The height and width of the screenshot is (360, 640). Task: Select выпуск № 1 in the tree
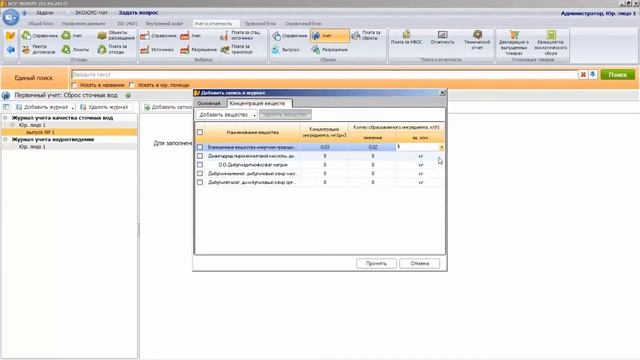pyautogui.click(x=40, y=132)
